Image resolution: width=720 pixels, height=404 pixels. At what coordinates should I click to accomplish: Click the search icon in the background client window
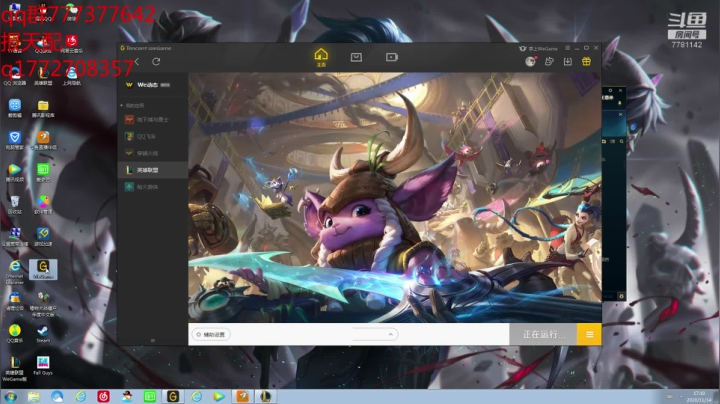(621, 141)
